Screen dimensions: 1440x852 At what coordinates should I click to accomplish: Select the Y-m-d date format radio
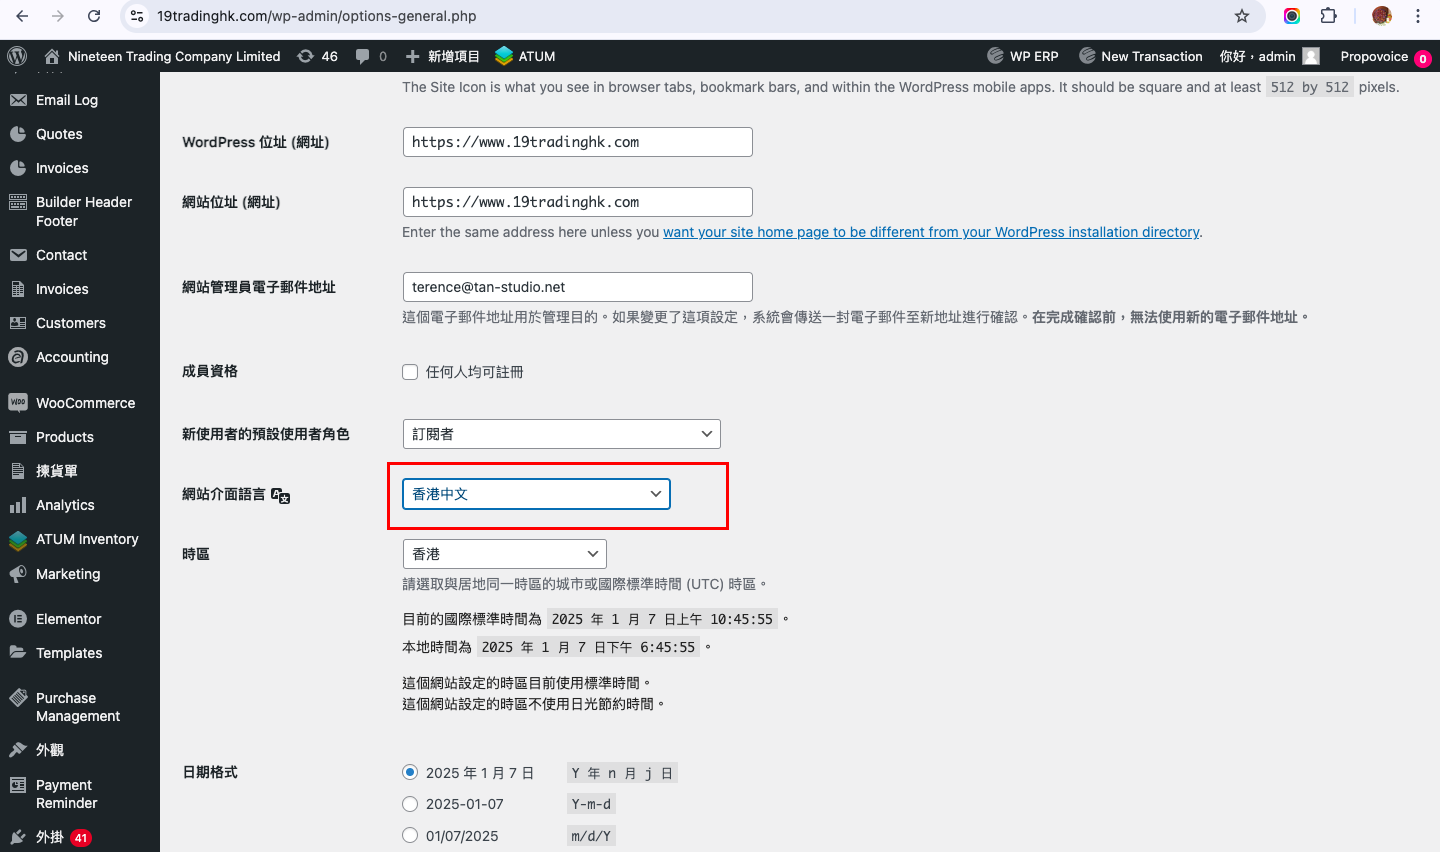tap(410, 804)
